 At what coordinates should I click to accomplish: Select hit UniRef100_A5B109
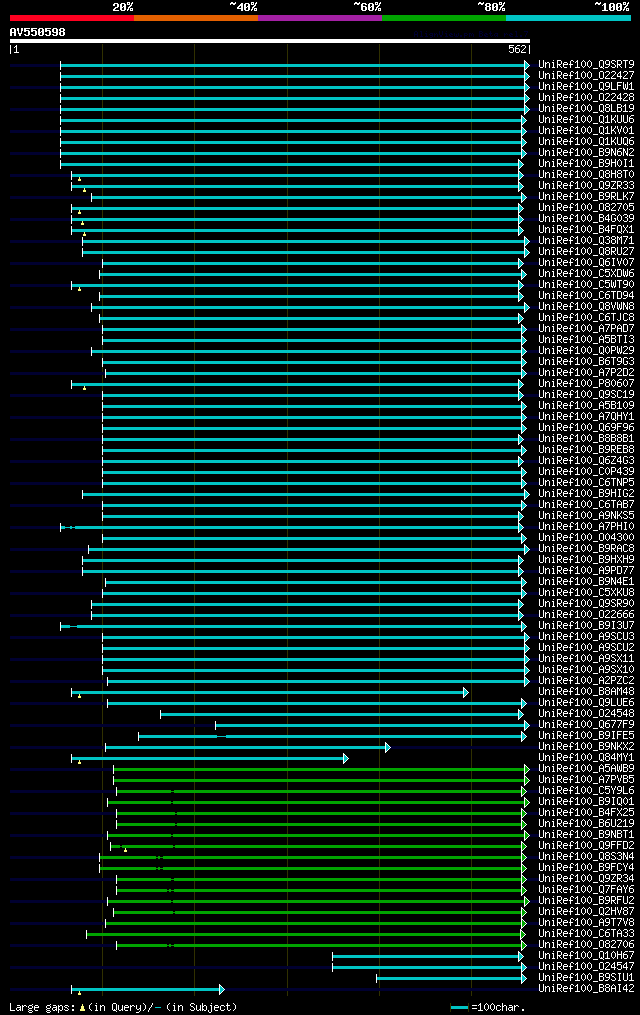point(586,406)
